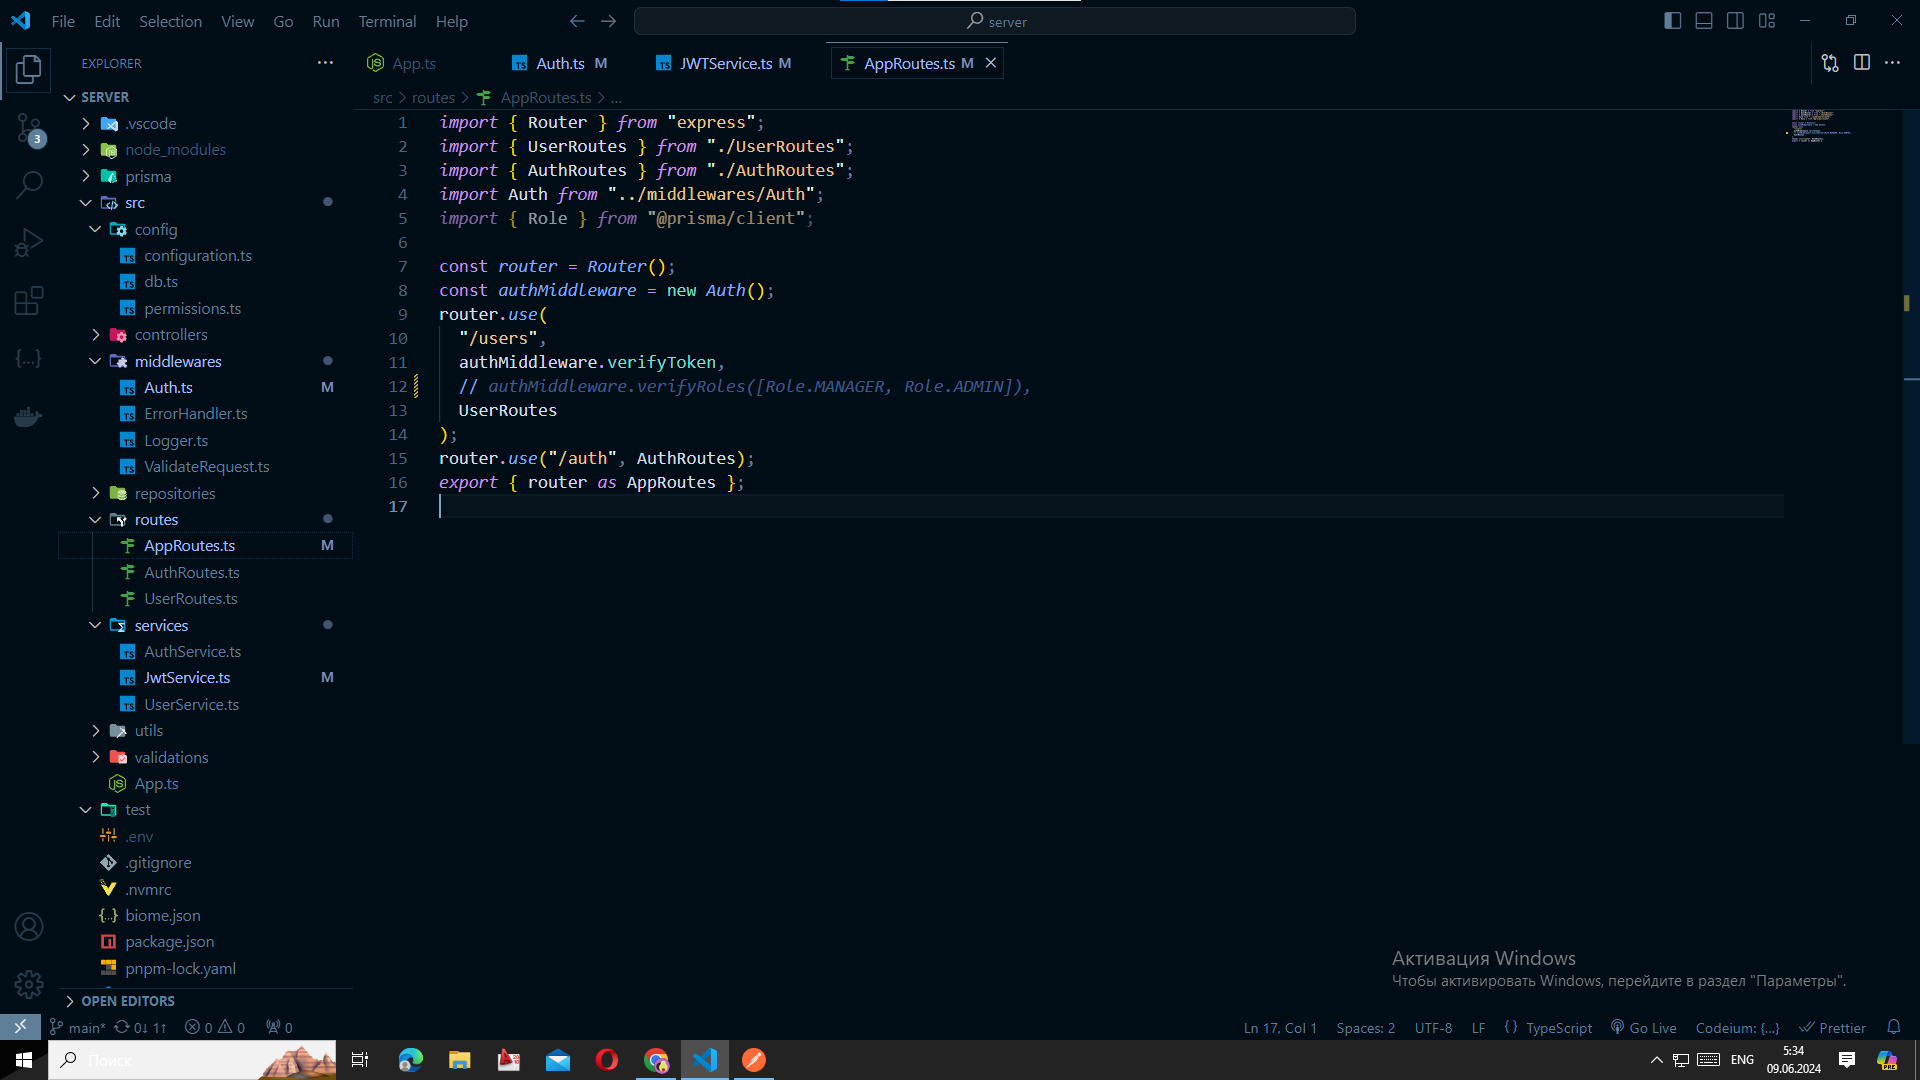Open notifications via the bell icon
This screenshot has width=1920, height=1080.
(x=1895, y=1027)
